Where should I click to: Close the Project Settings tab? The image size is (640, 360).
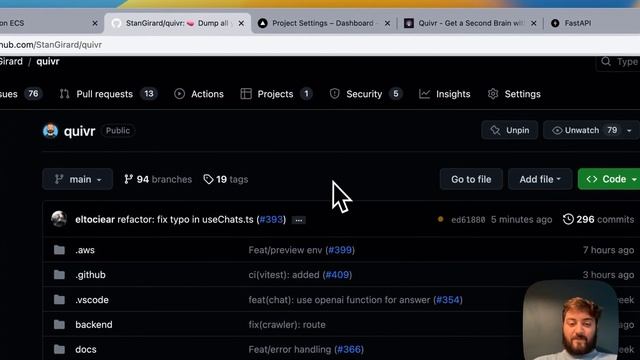point(387,23)
